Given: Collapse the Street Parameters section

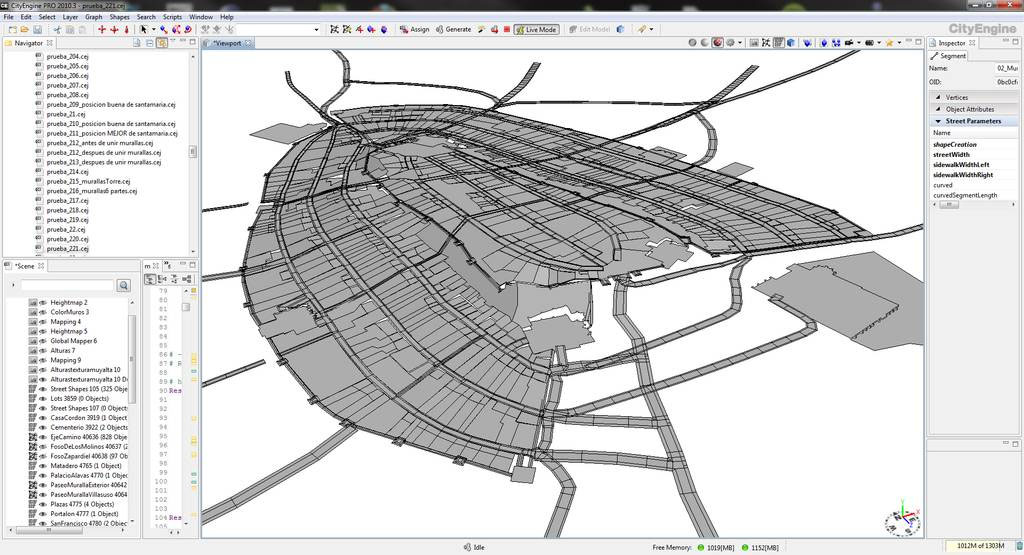Looking at the screenshot, I should [937, 121].
